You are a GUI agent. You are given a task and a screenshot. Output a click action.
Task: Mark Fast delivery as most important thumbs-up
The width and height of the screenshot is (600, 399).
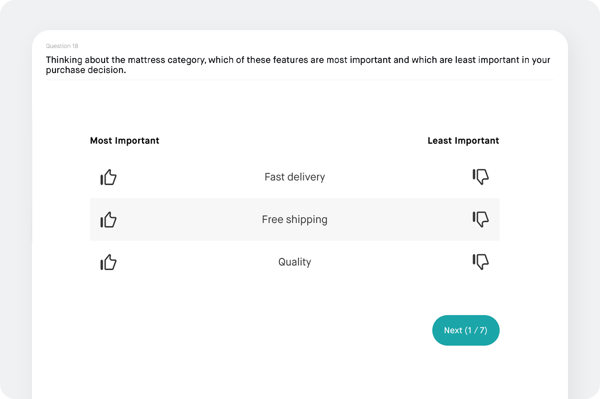pyautogui.click(x=109, y=177)
